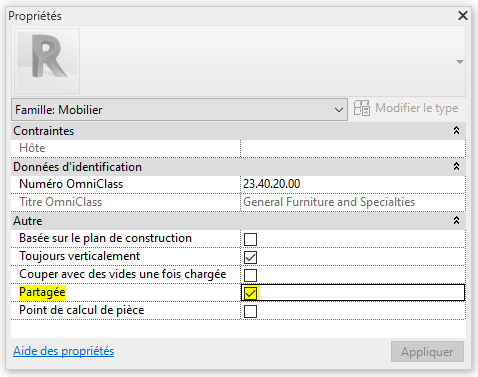Enable Point de calcul de pièce checkbox
The image size is (478, 377).
click(250, 311)
